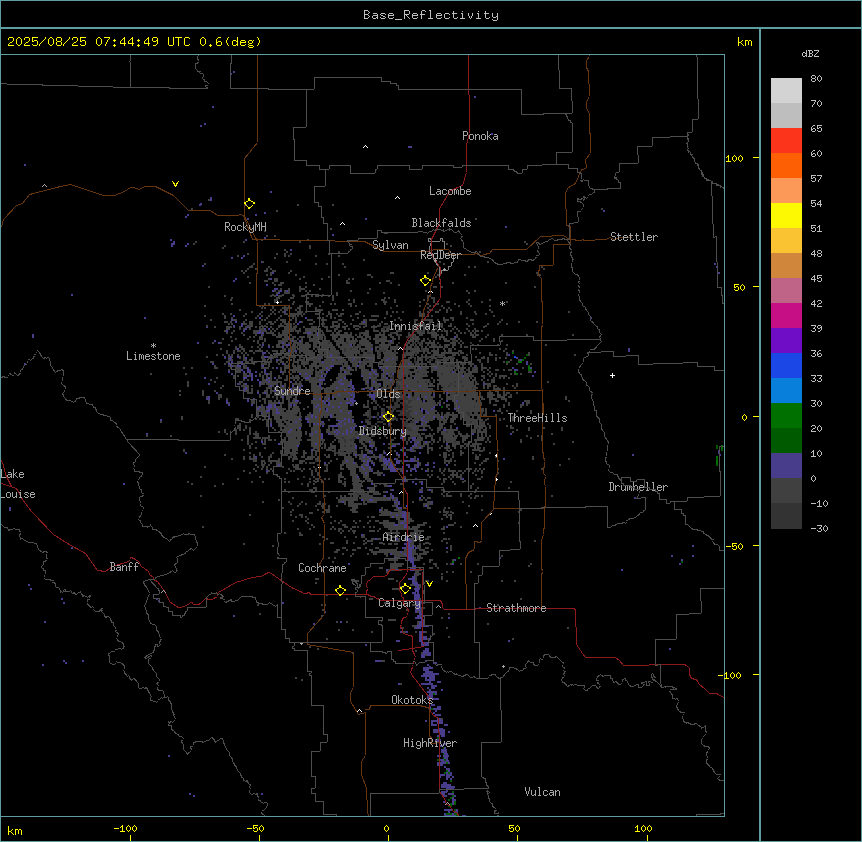Click the km unit label at bottom left
Viewport: 862px width, 842px height.
[15, 830]
